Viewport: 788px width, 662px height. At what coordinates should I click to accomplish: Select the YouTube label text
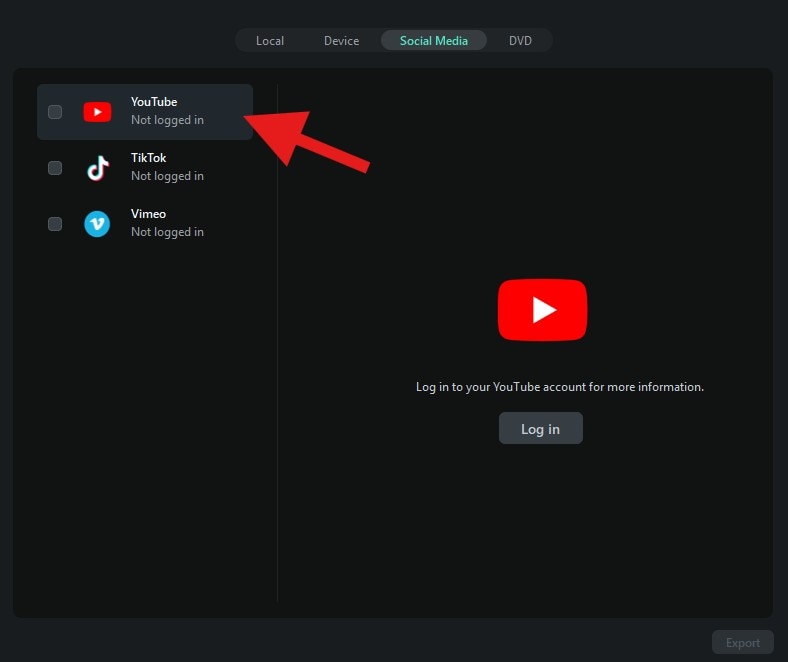coord(154,102)
